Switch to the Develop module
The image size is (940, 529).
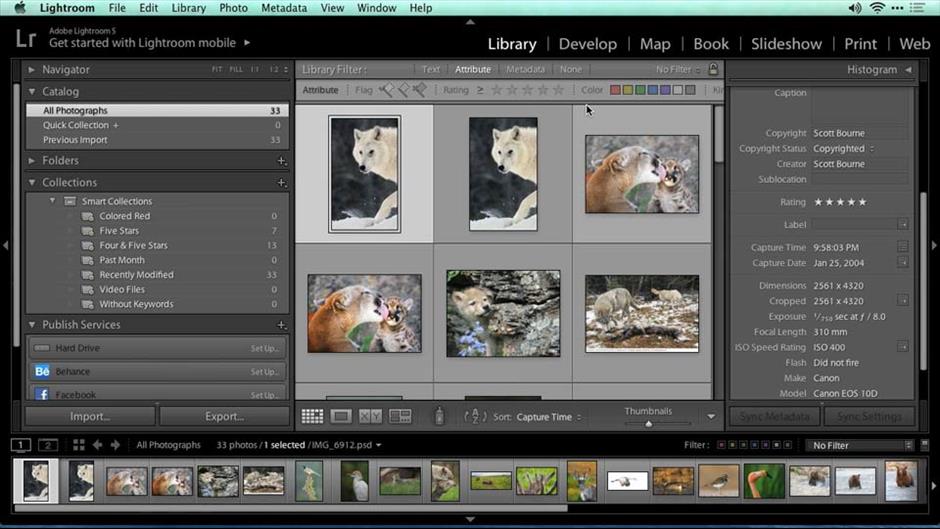tap(588, 44)
